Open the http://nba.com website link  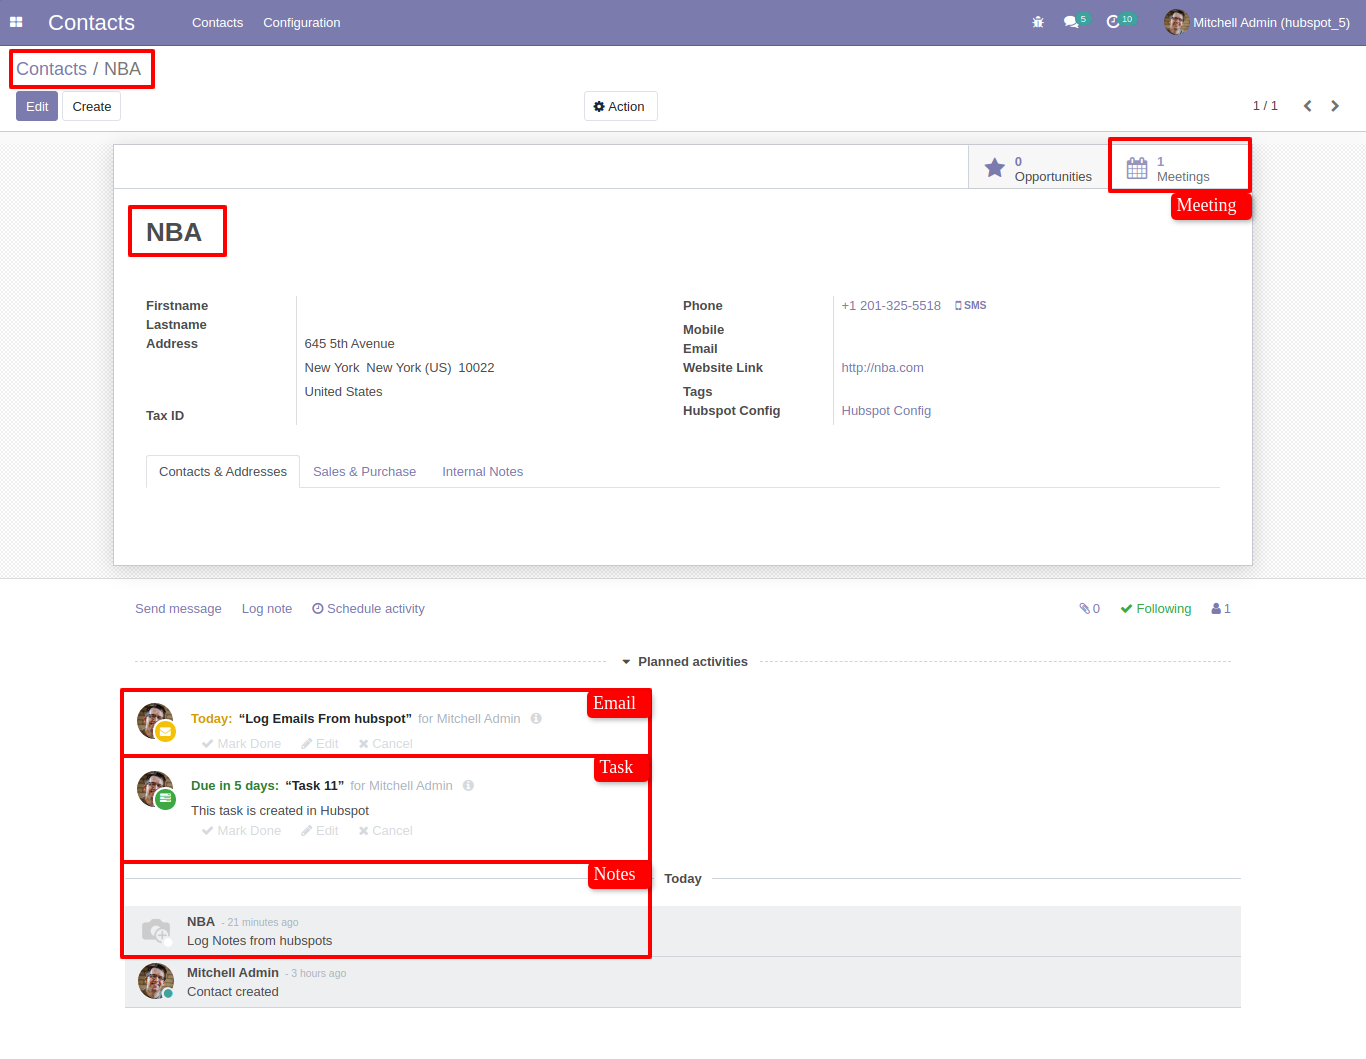882,368
